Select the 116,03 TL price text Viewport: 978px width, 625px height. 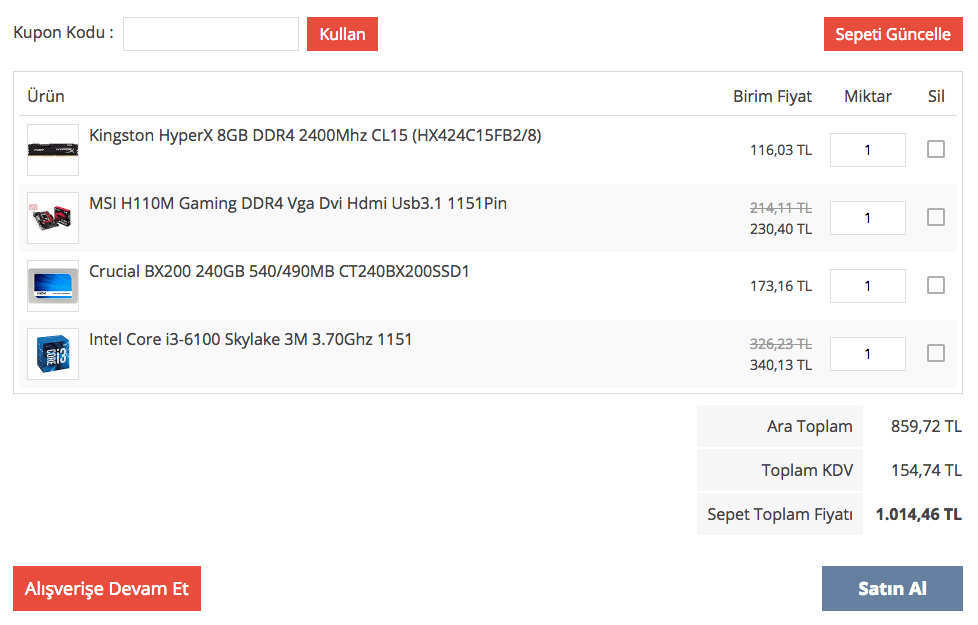coord(781,150)
